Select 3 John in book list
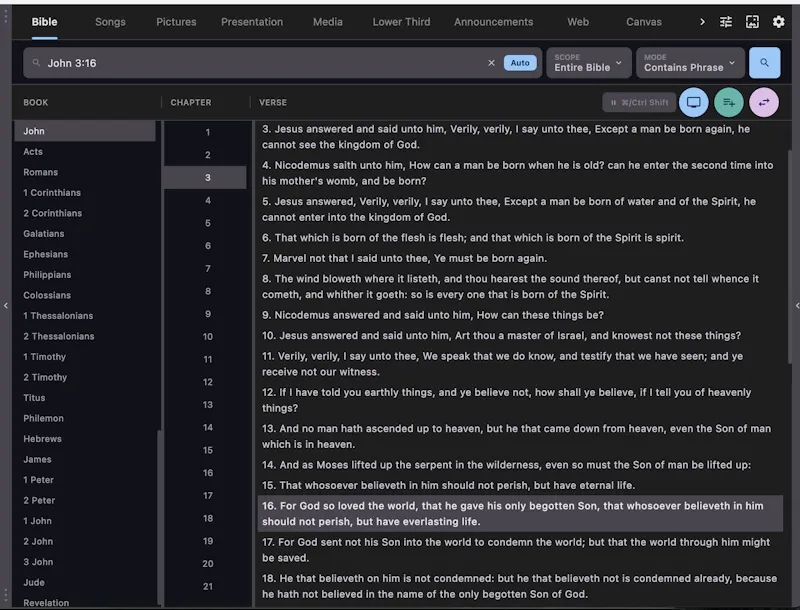This screenshot has width=800, height=610. point(85,562)
